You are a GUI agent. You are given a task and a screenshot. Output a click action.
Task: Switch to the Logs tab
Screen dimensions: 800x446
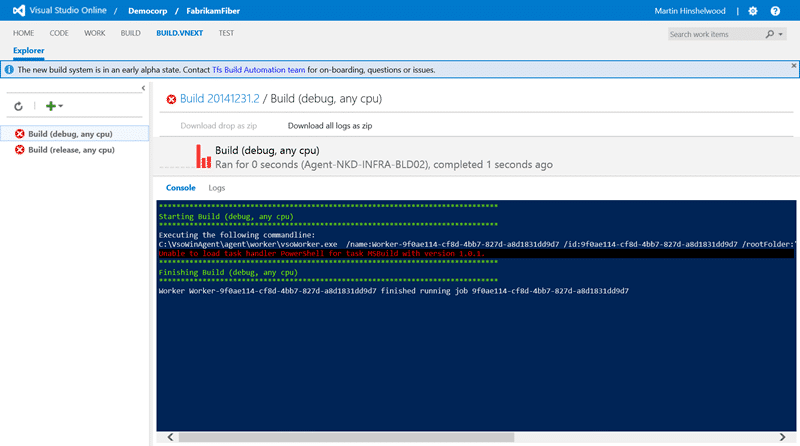pyautogui.click(x=216, y=188)
